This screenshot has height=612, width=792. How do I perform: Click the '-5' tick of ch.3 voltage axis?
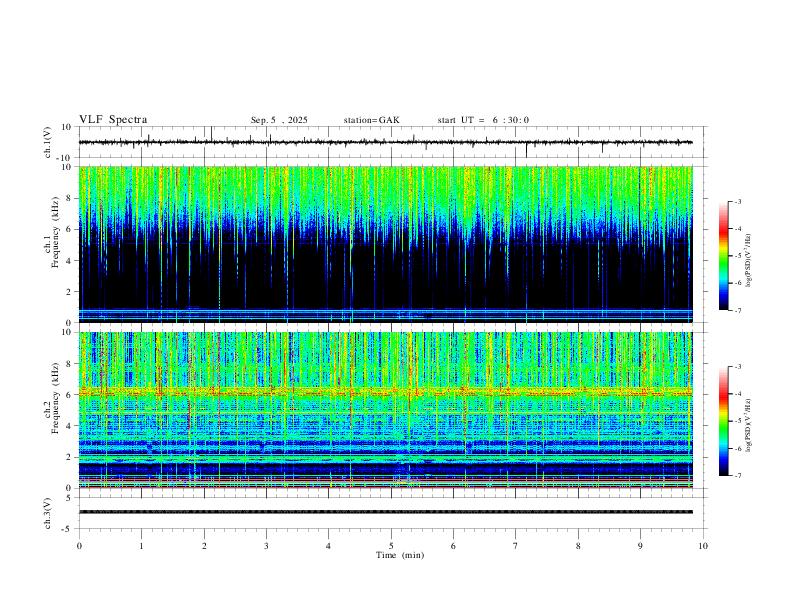coord(67,529)
